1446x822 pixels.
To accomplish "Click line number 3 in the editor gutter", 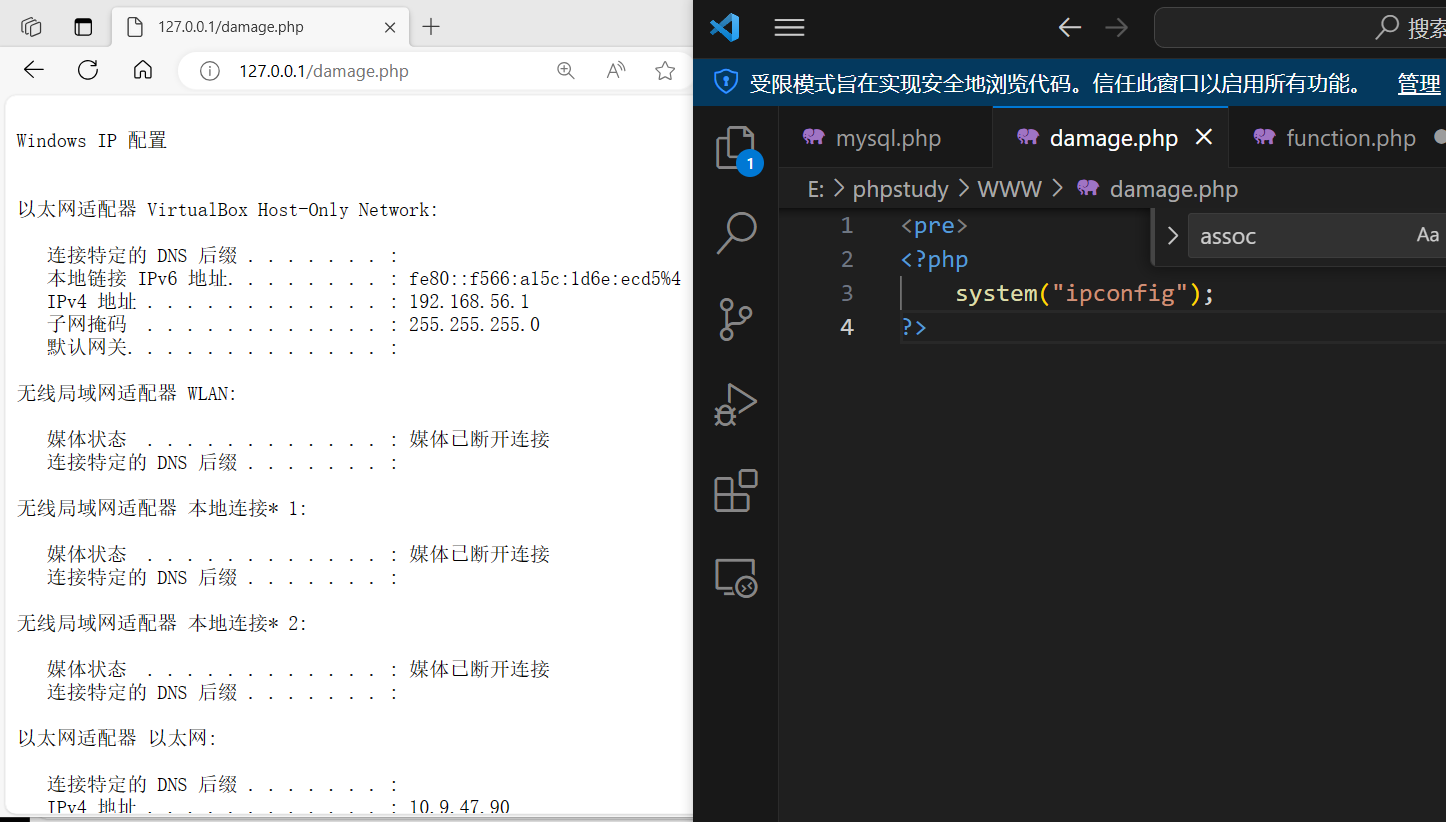I will 847,293.
